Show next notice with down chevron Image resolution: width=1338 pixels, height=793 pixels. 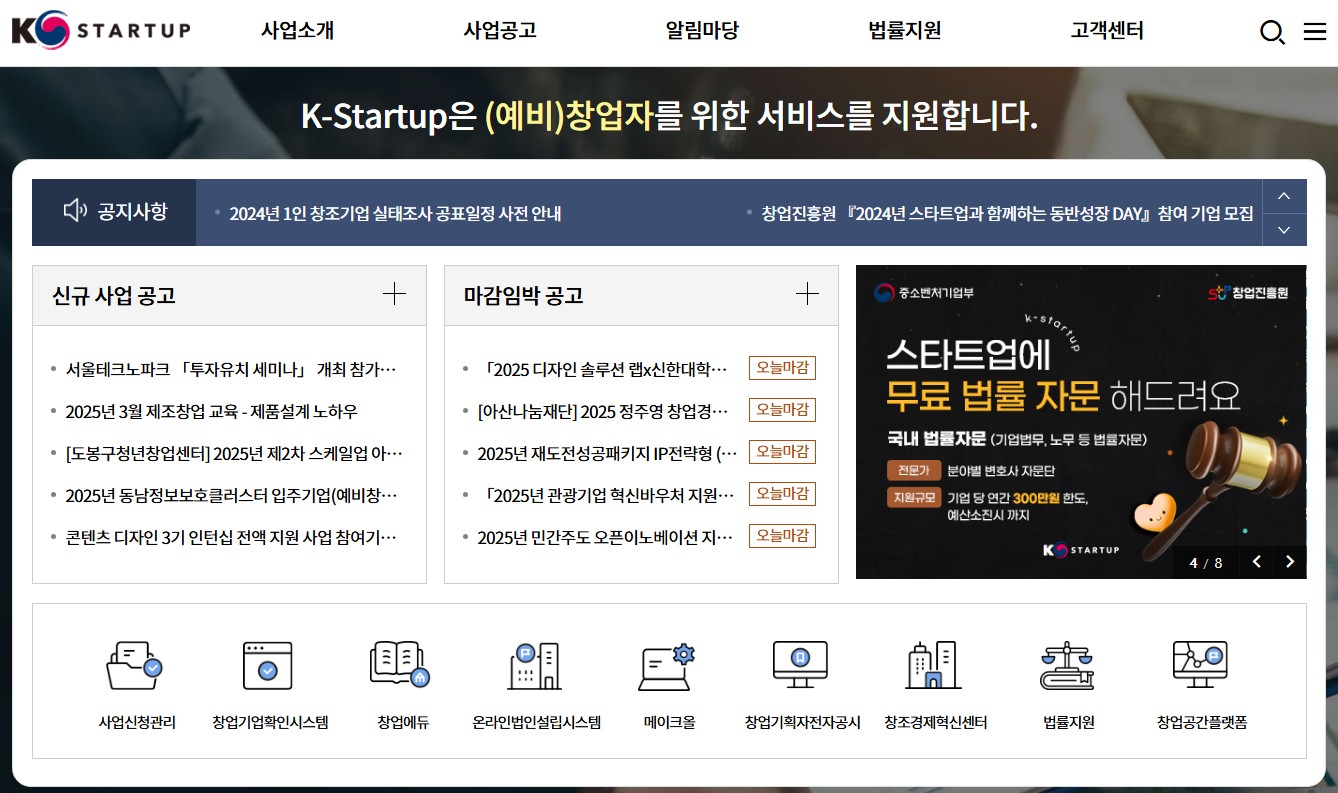pos(1285,230)
